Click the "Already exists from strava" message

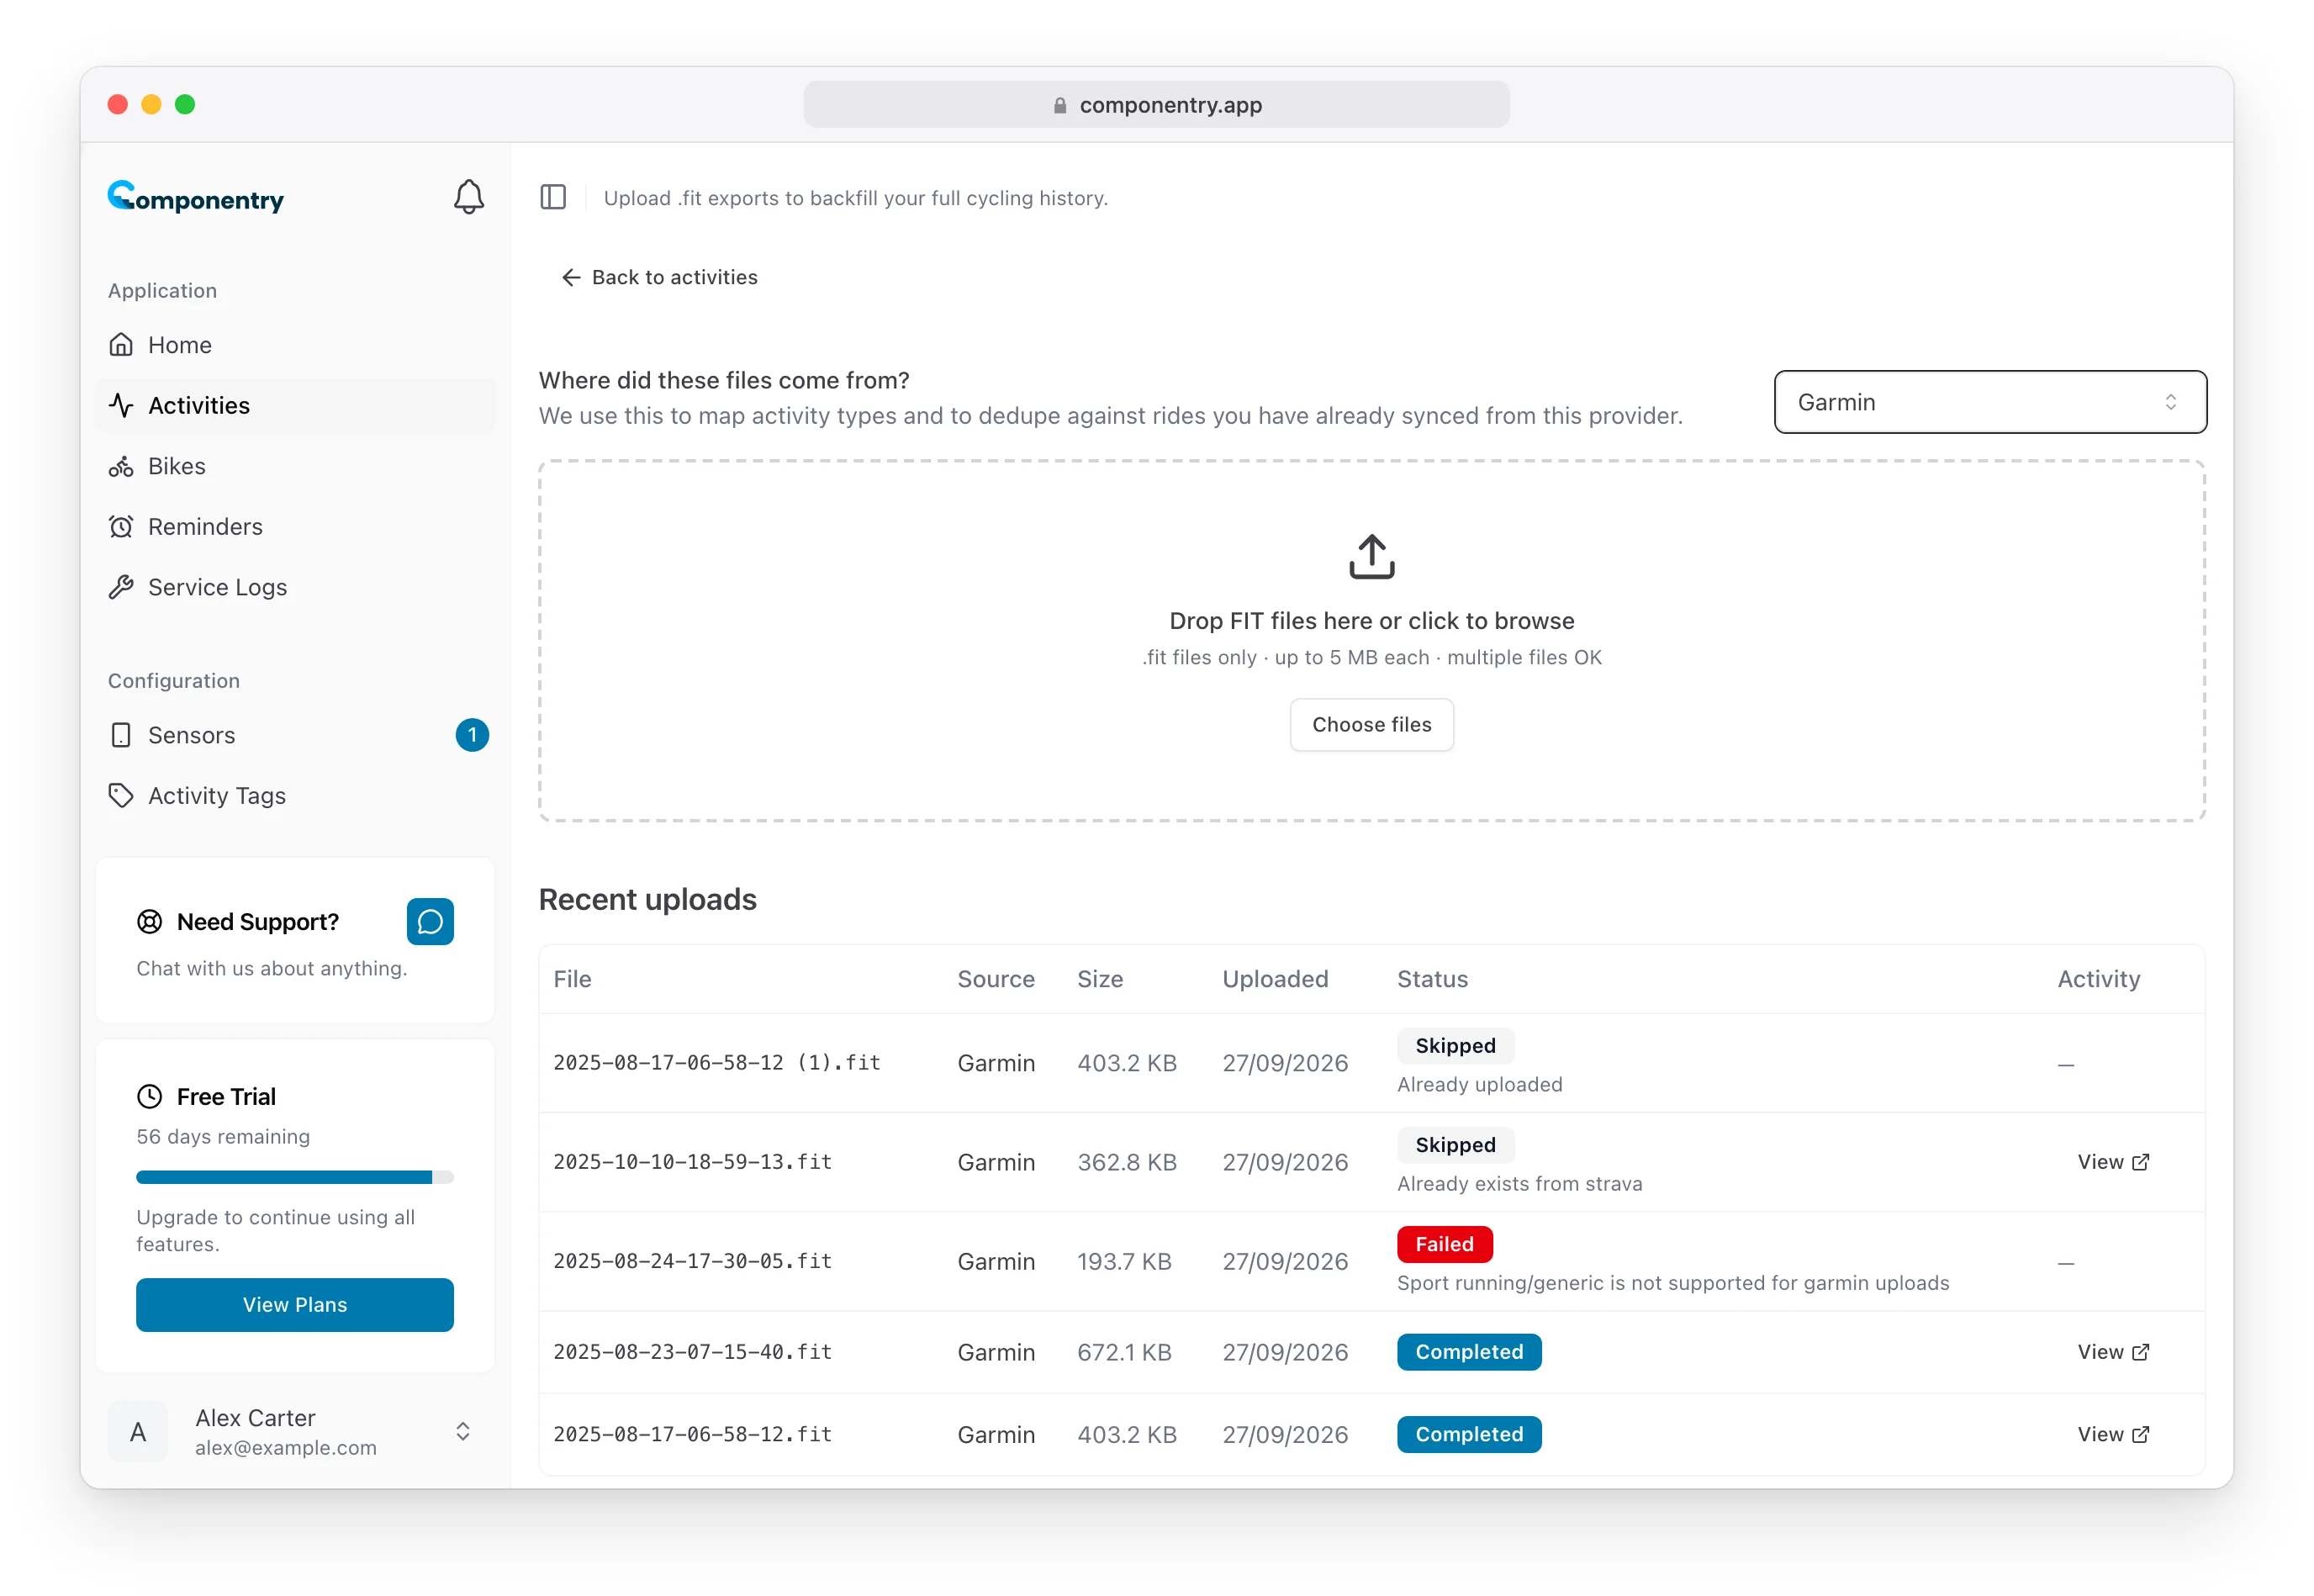(1519, 1183)
